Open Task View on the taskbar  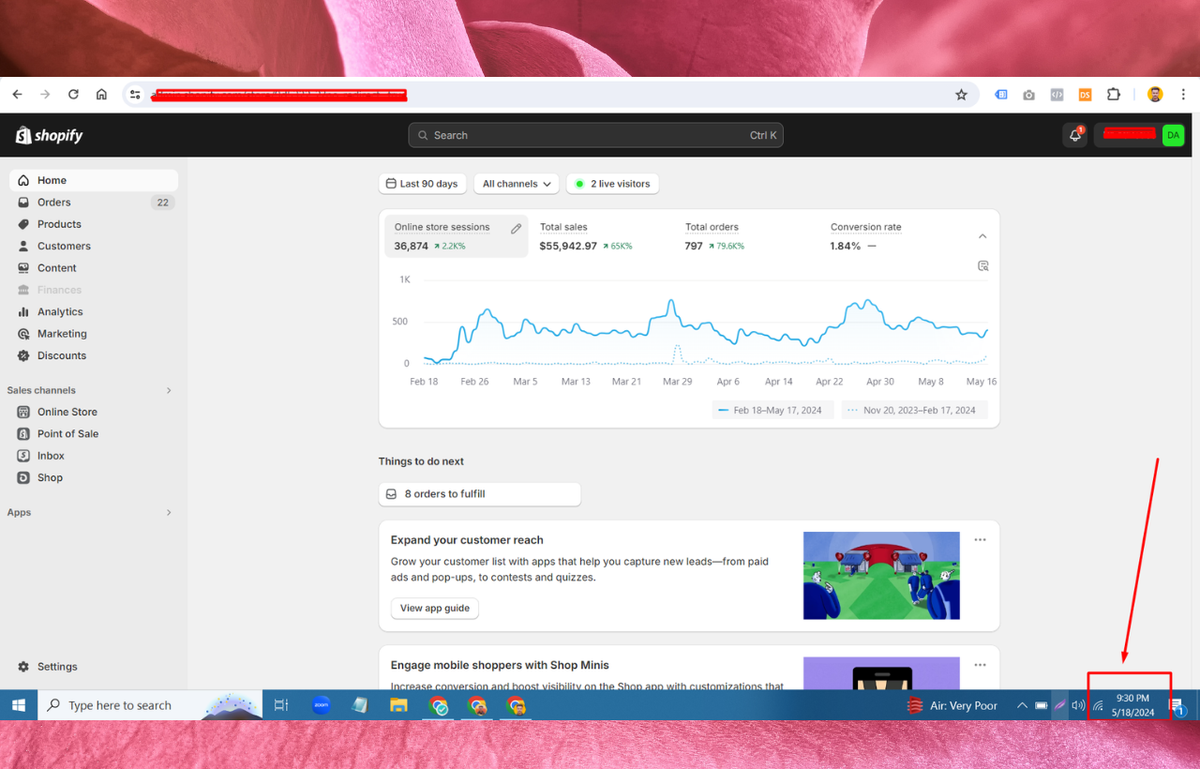pos(281,705)
